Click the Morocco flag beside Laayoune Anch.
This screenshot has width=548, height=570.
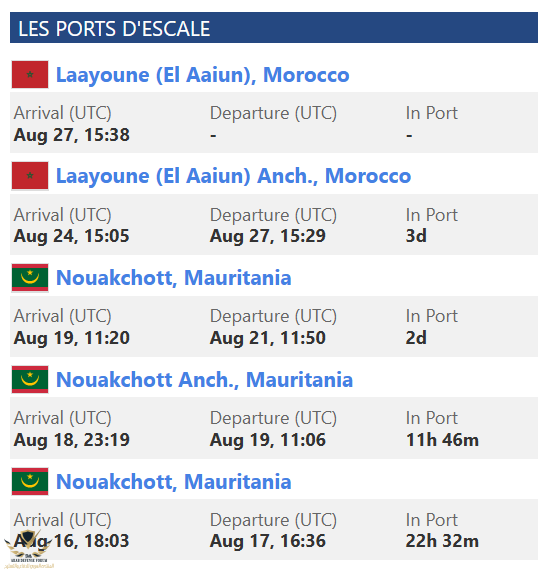(x=30, y=176)
